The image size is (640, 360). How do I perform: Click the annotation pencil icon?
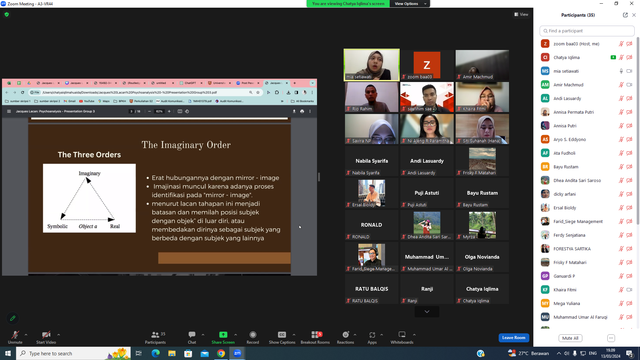(x=13, y=318)
